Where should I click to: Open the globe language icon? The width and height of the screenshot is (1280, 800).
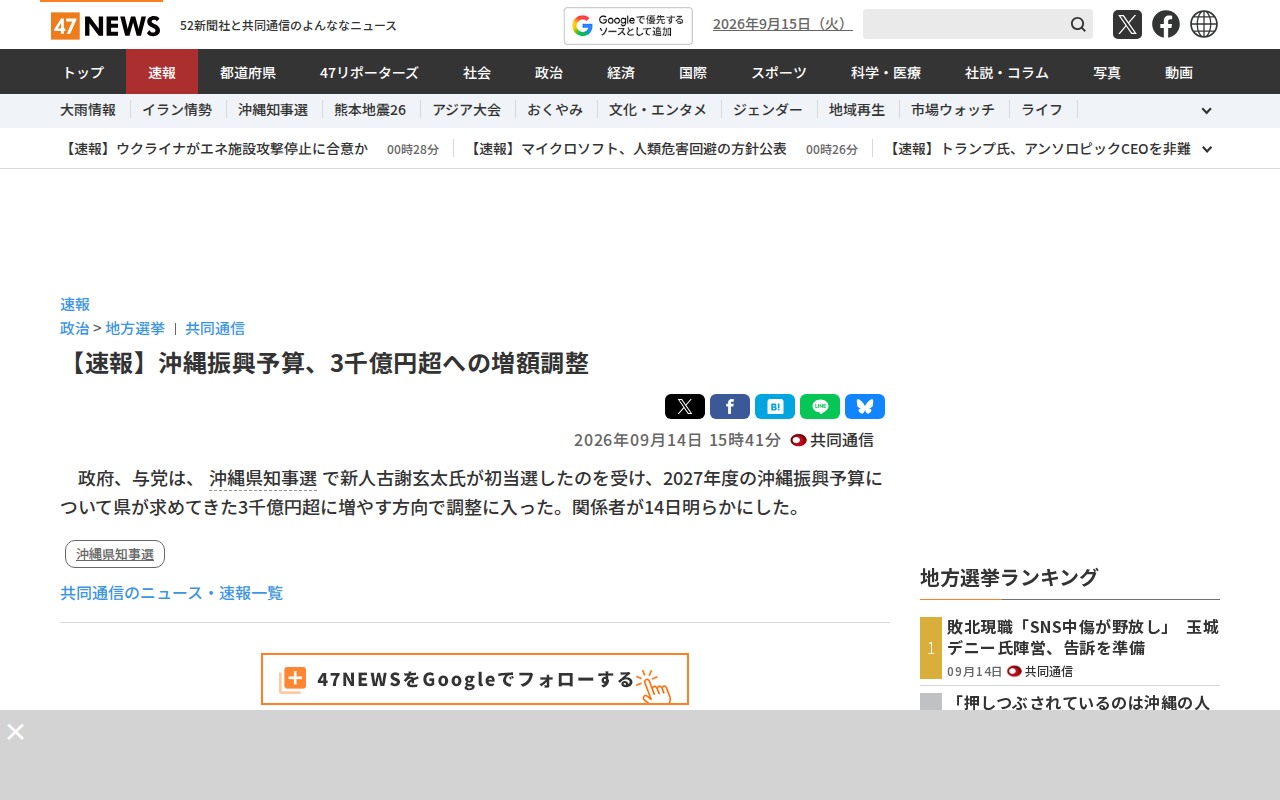pyautogui.click(x=1204, y=24)
